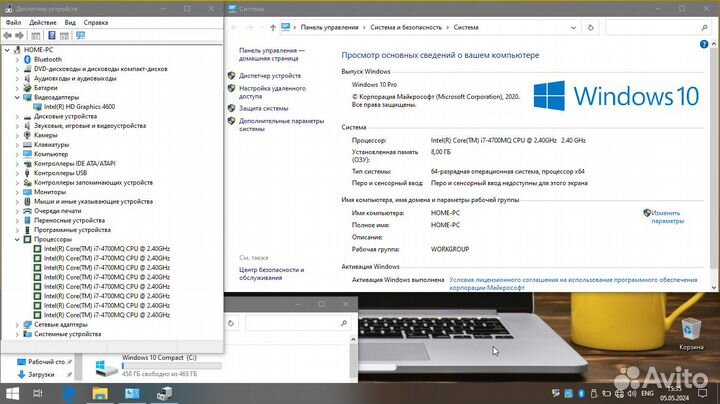
Task: Open the Справка menu
Action: coord(96,22)
